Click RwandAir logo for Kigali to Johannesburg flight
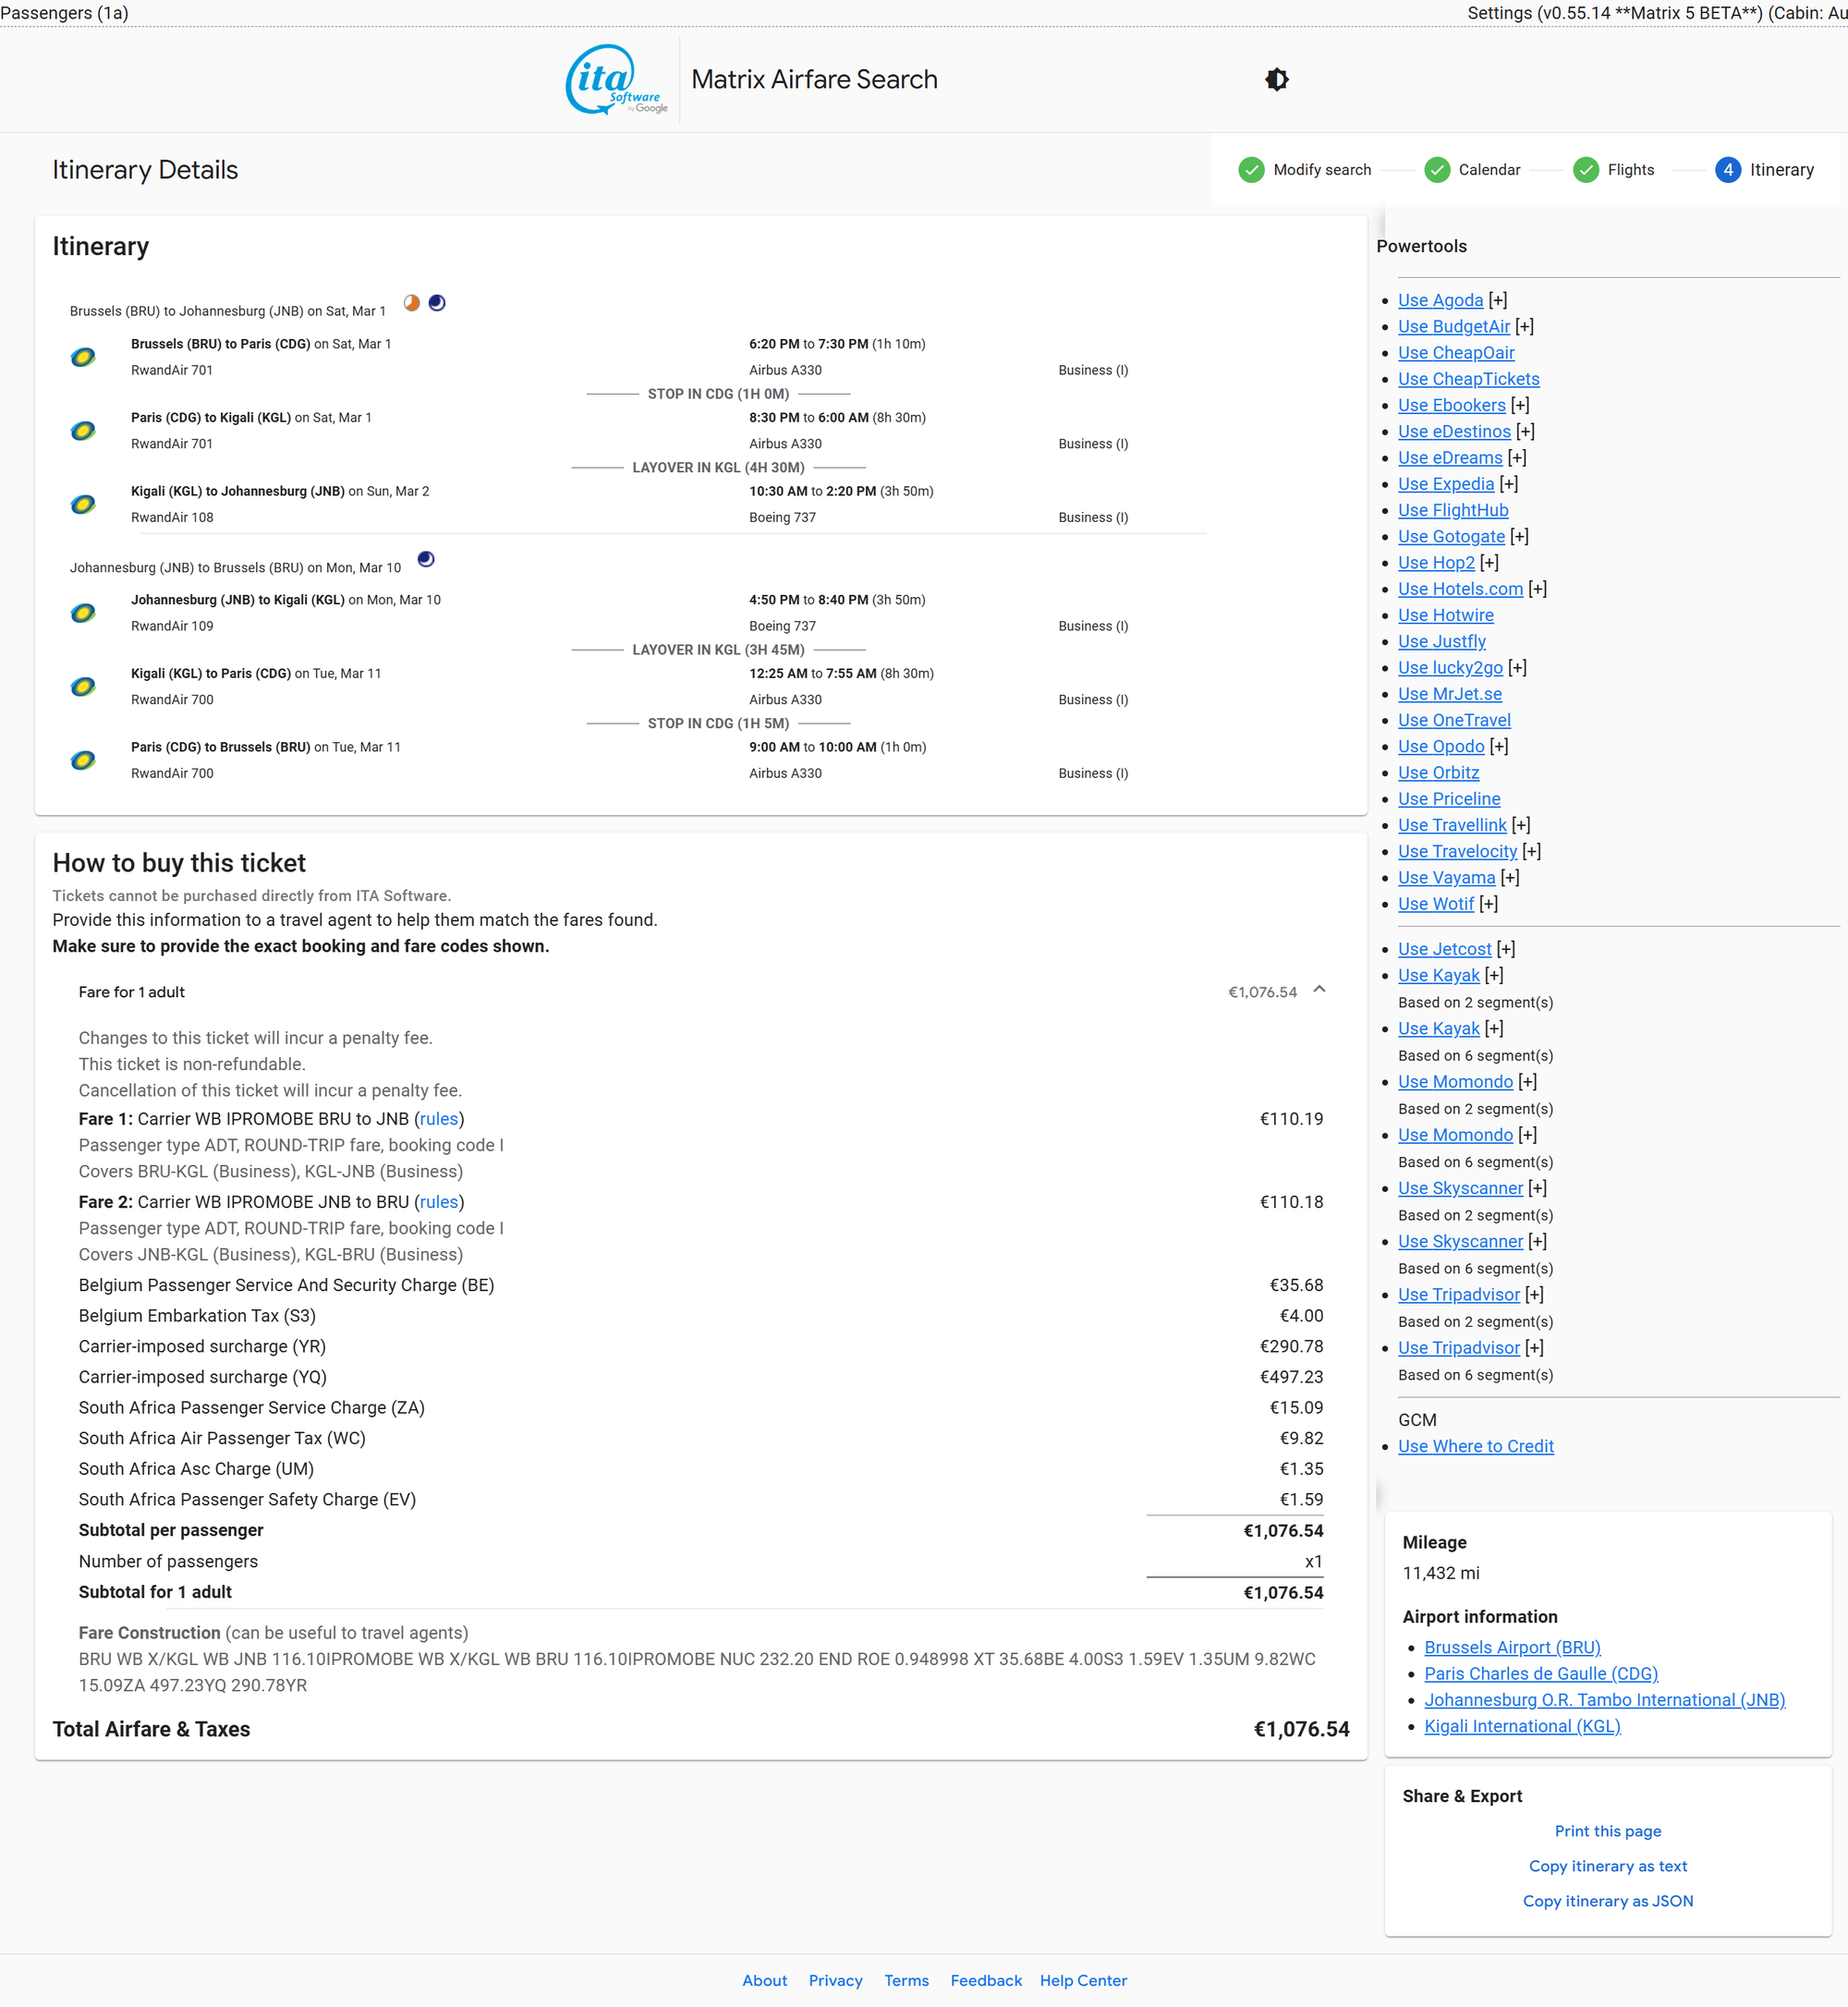The image size is (1848, 2007). point(83,504)
